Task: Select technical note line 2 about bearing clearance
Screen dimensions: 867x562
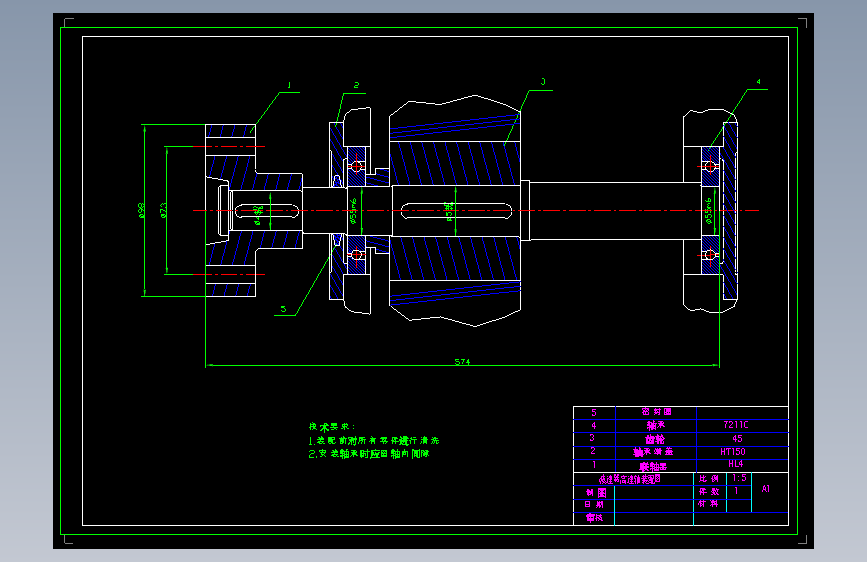Action: click(369, 454)
